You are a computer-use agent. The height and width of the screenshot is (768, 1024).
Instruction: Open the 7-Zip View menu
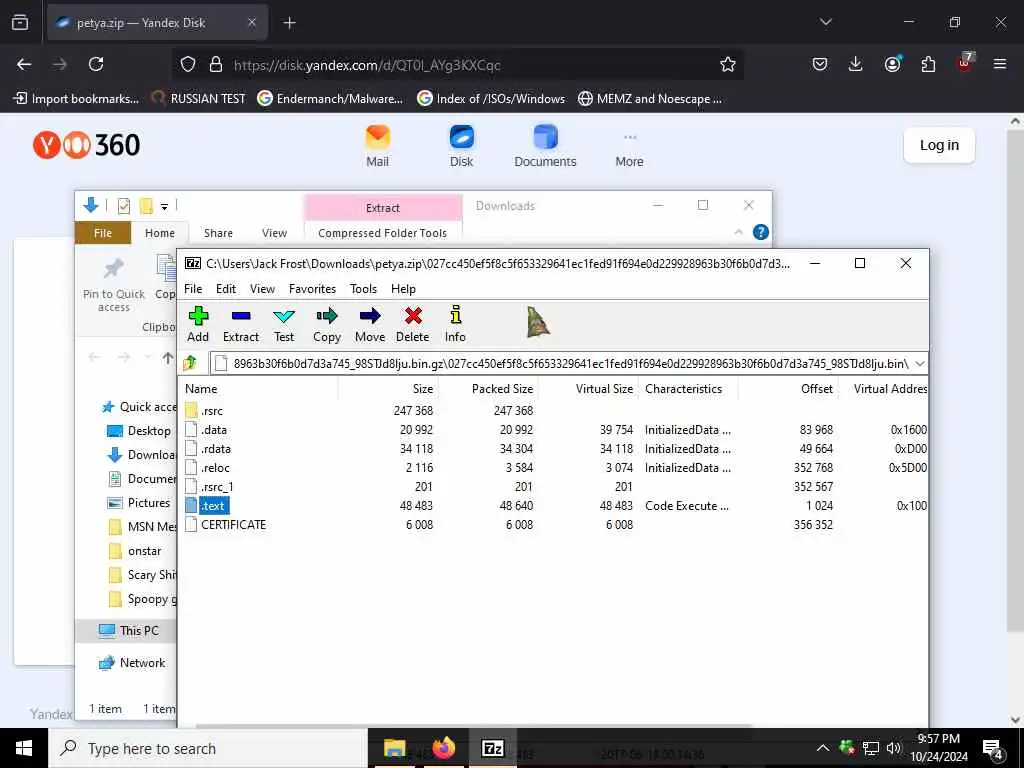pos(263,289)
